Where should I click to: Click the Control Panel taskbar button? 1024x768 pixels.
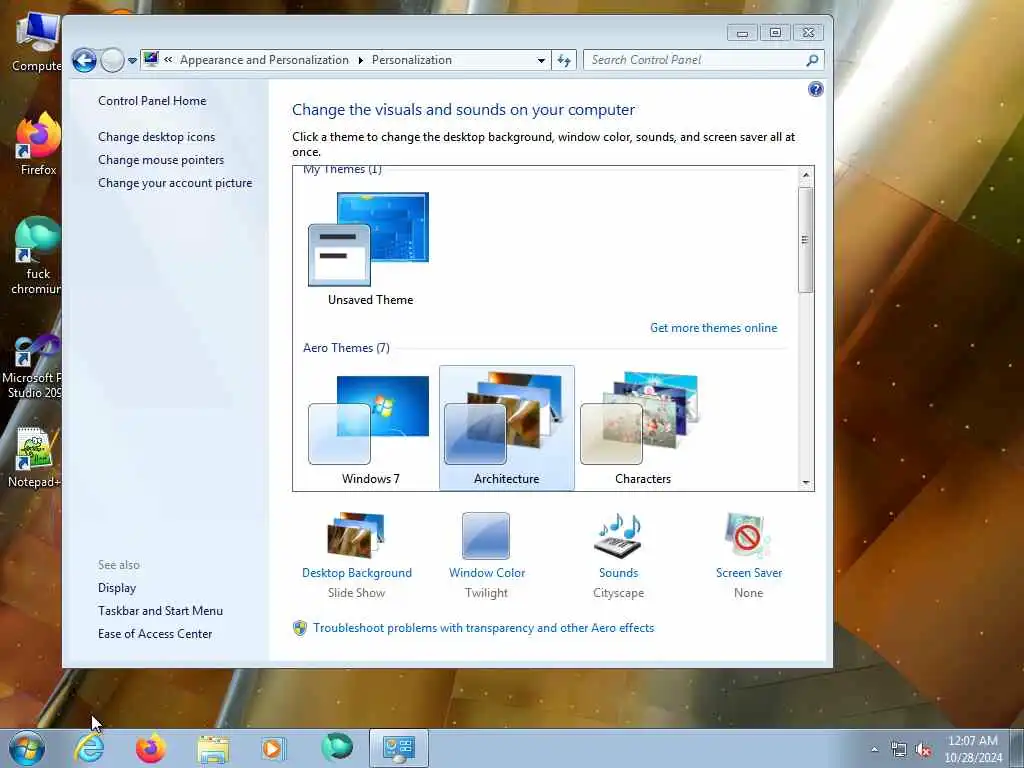pyautogui.click(x=398, y=748)
